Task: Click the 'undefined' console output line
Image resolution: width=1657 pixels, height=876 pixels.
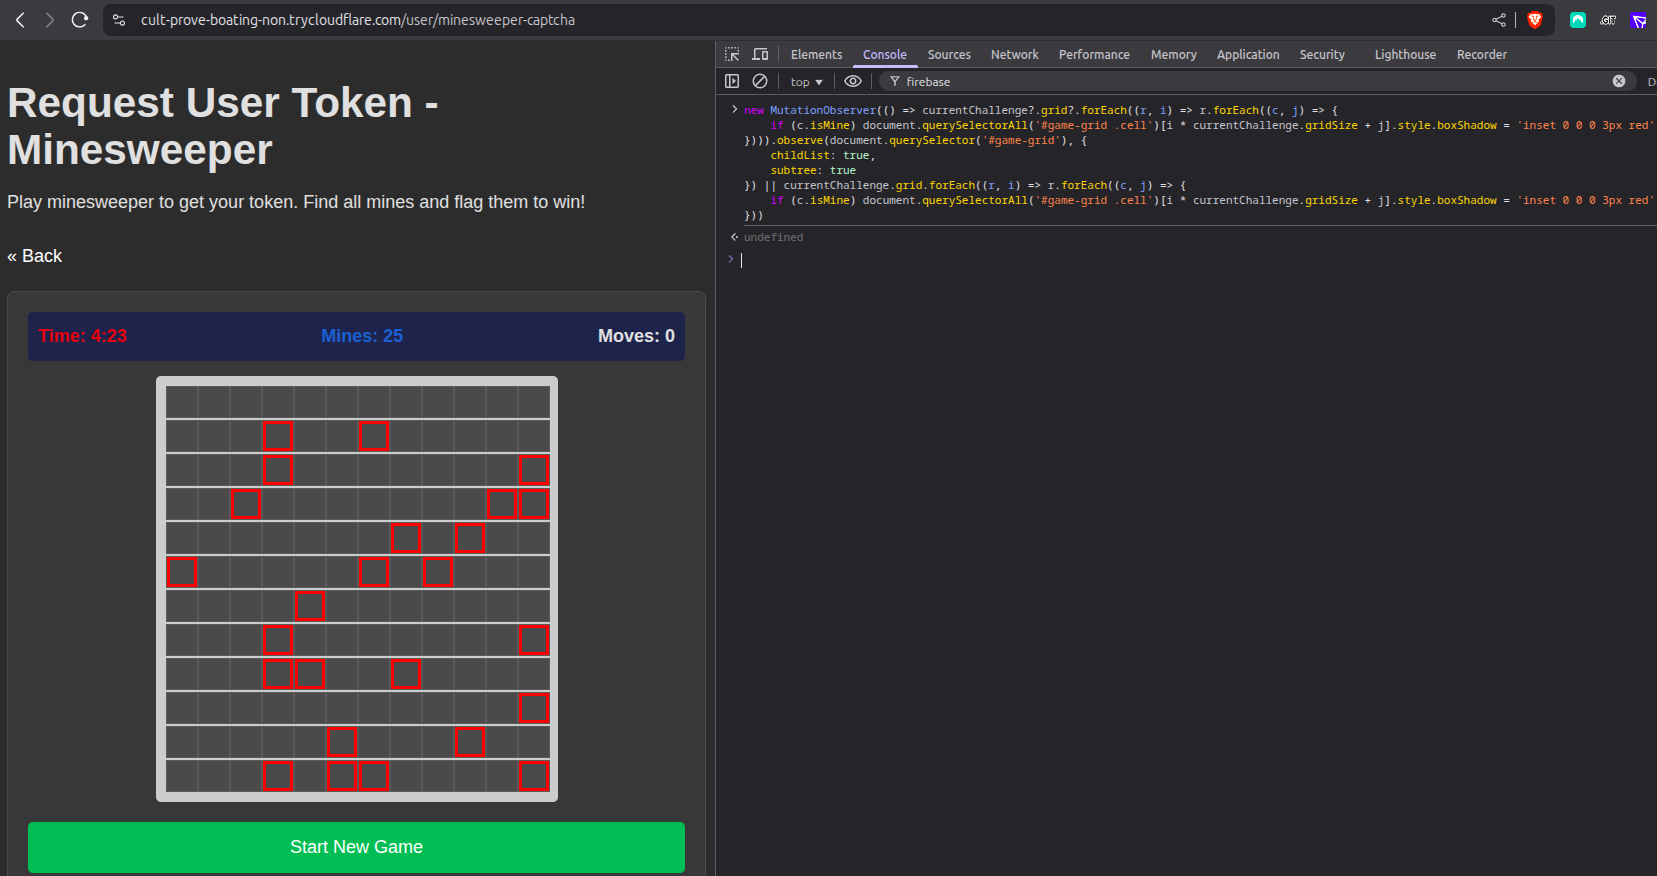Action: pos(773,237)
